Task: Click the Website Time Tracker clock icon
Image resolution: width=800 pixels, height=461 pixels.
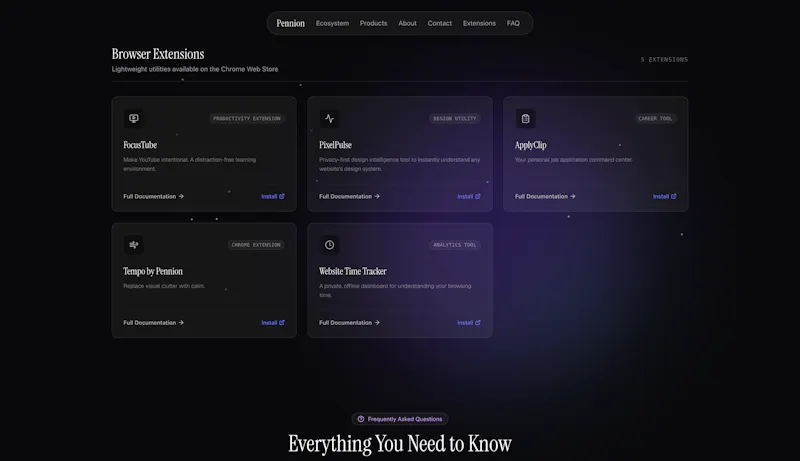Action: [x=330, y=245]
